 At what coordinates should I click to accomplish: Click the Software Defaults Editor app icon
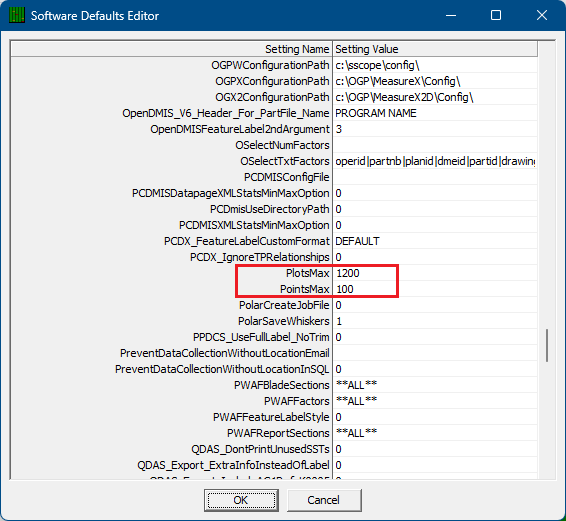(17, 16)
